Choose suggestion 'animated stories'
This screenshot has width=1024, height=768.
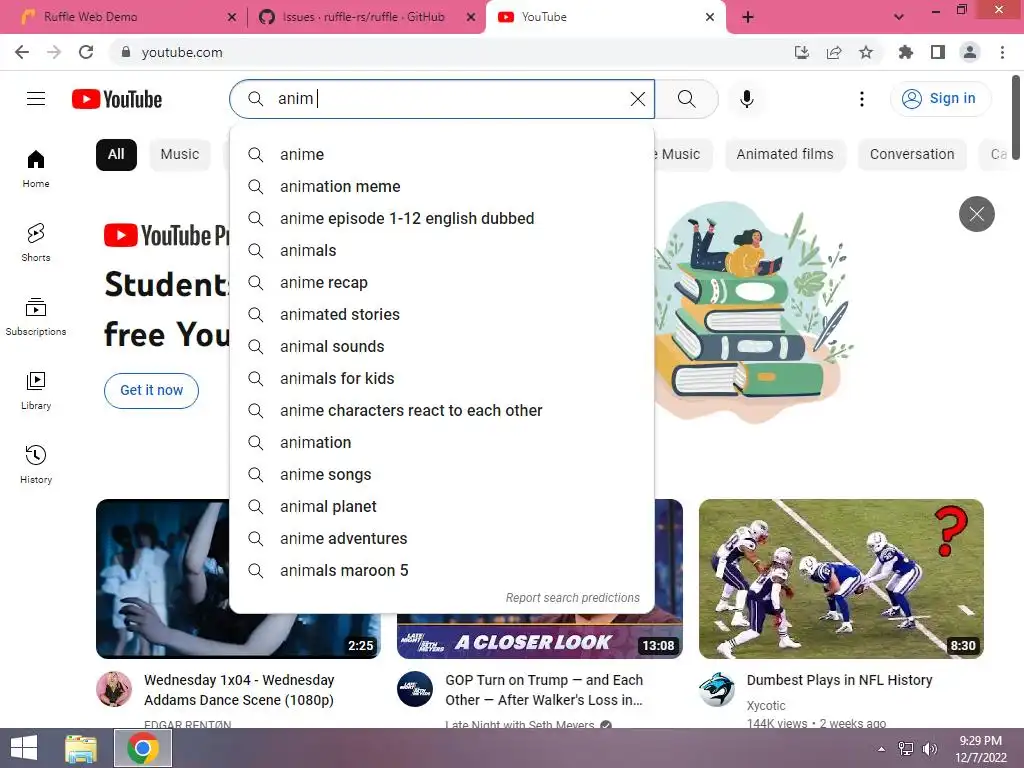click(x=442, y=315)
